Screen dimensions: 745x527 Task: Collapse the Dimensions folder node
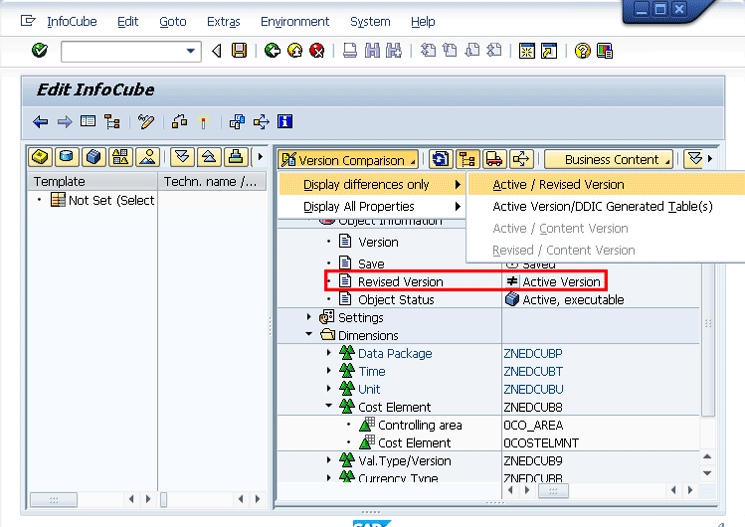(312, 336)
